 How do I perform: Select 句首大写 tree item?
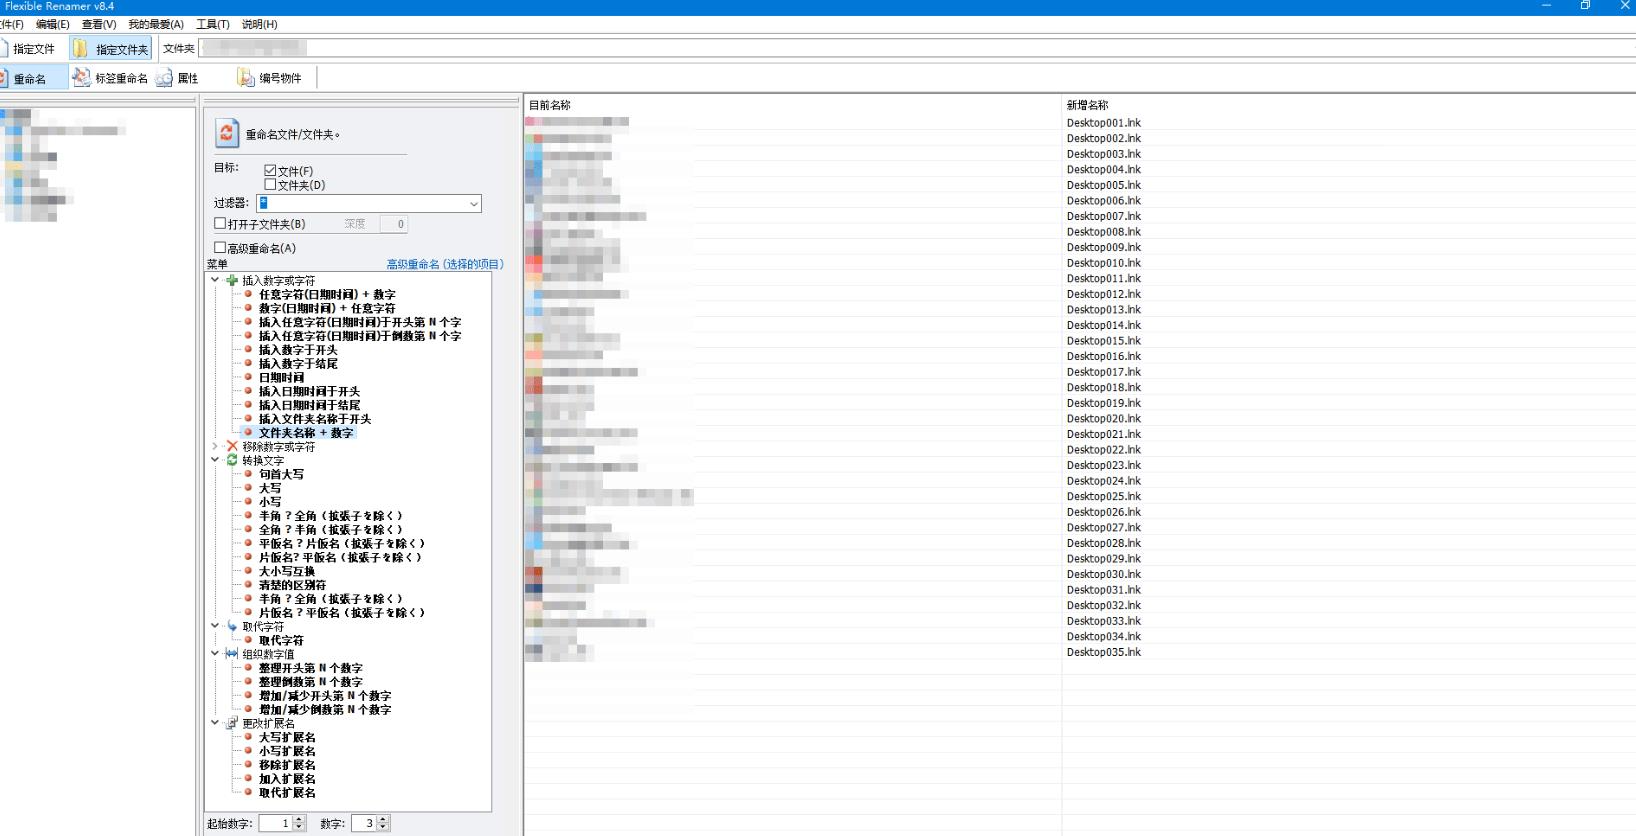click(x=281, y=475)
